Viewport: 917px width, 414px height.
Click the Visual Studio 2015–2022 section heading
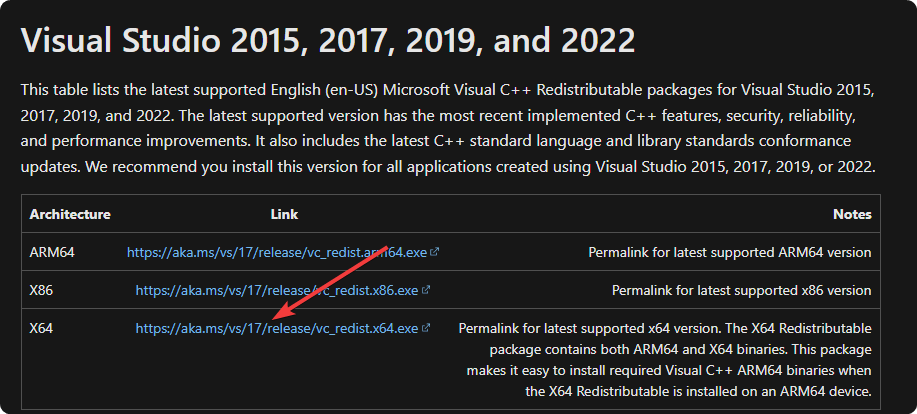pos(328,41)
